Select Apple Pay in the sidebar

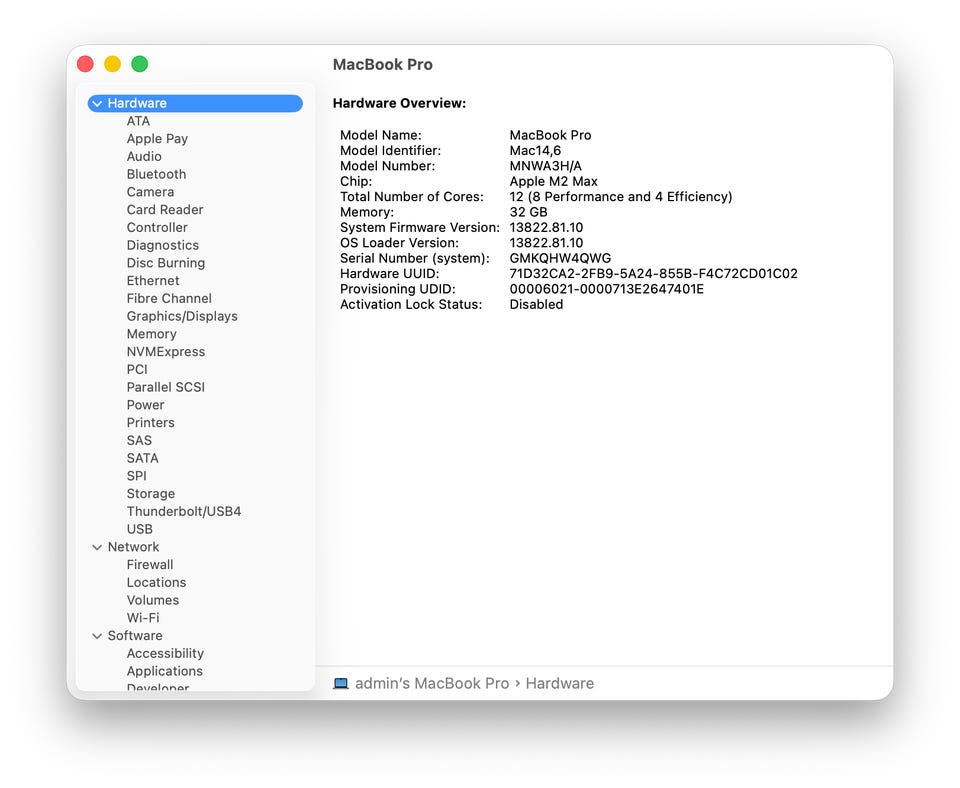point(157,139)
